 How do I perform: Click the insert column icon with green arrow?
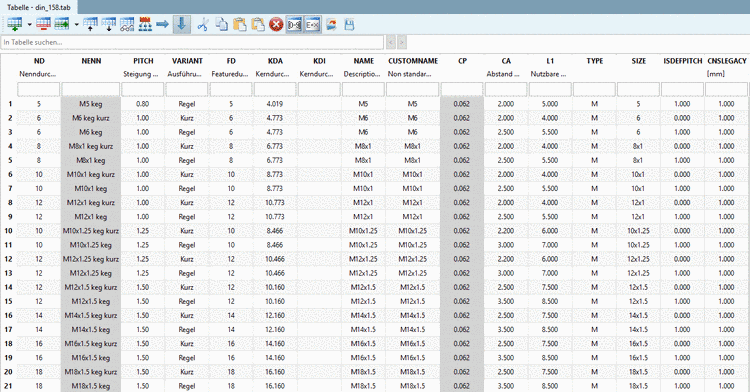tap(62, 24)
